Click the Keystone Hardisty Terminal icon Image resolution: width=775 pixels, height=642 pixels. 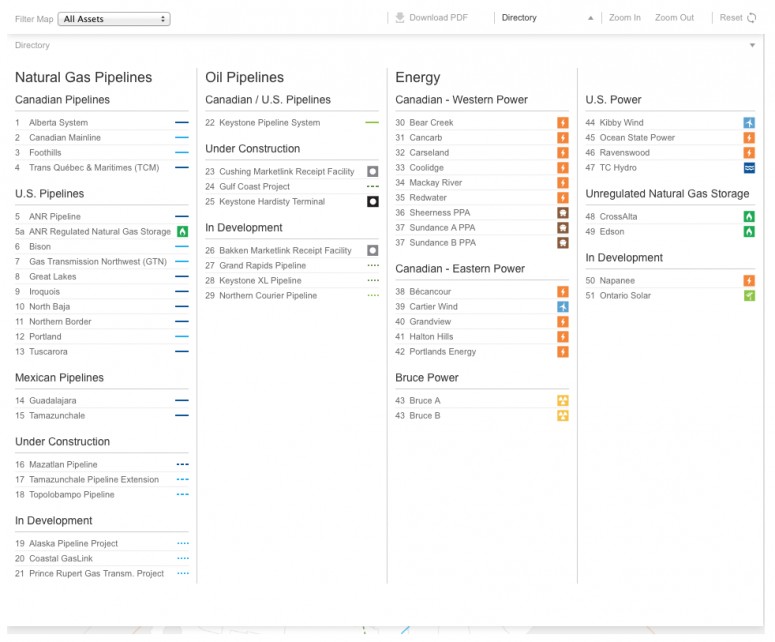point(373,202)
